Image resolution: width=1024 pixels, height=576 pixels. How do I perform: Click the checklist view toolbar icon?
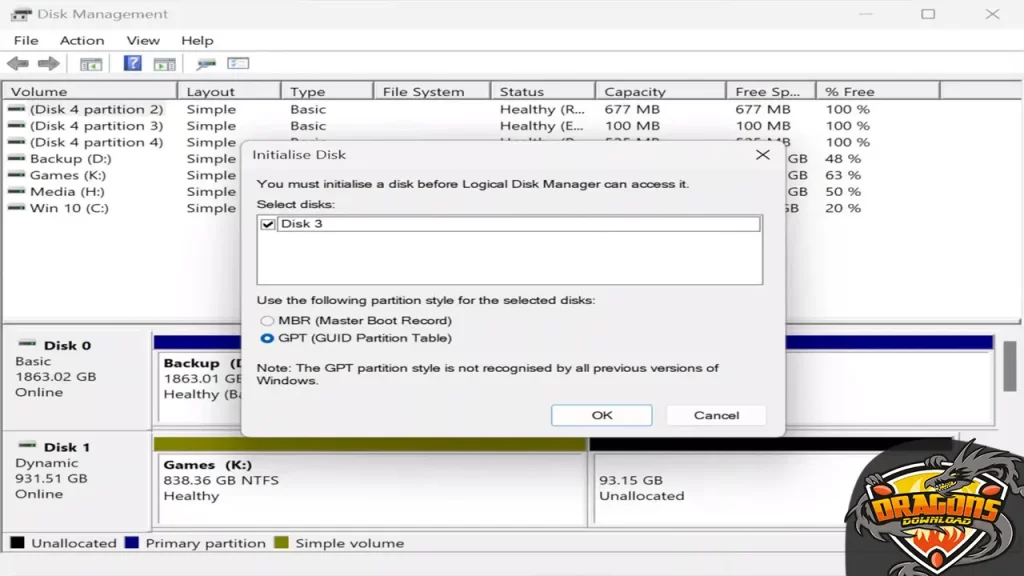pyautogui.click(x=238, y=64)
